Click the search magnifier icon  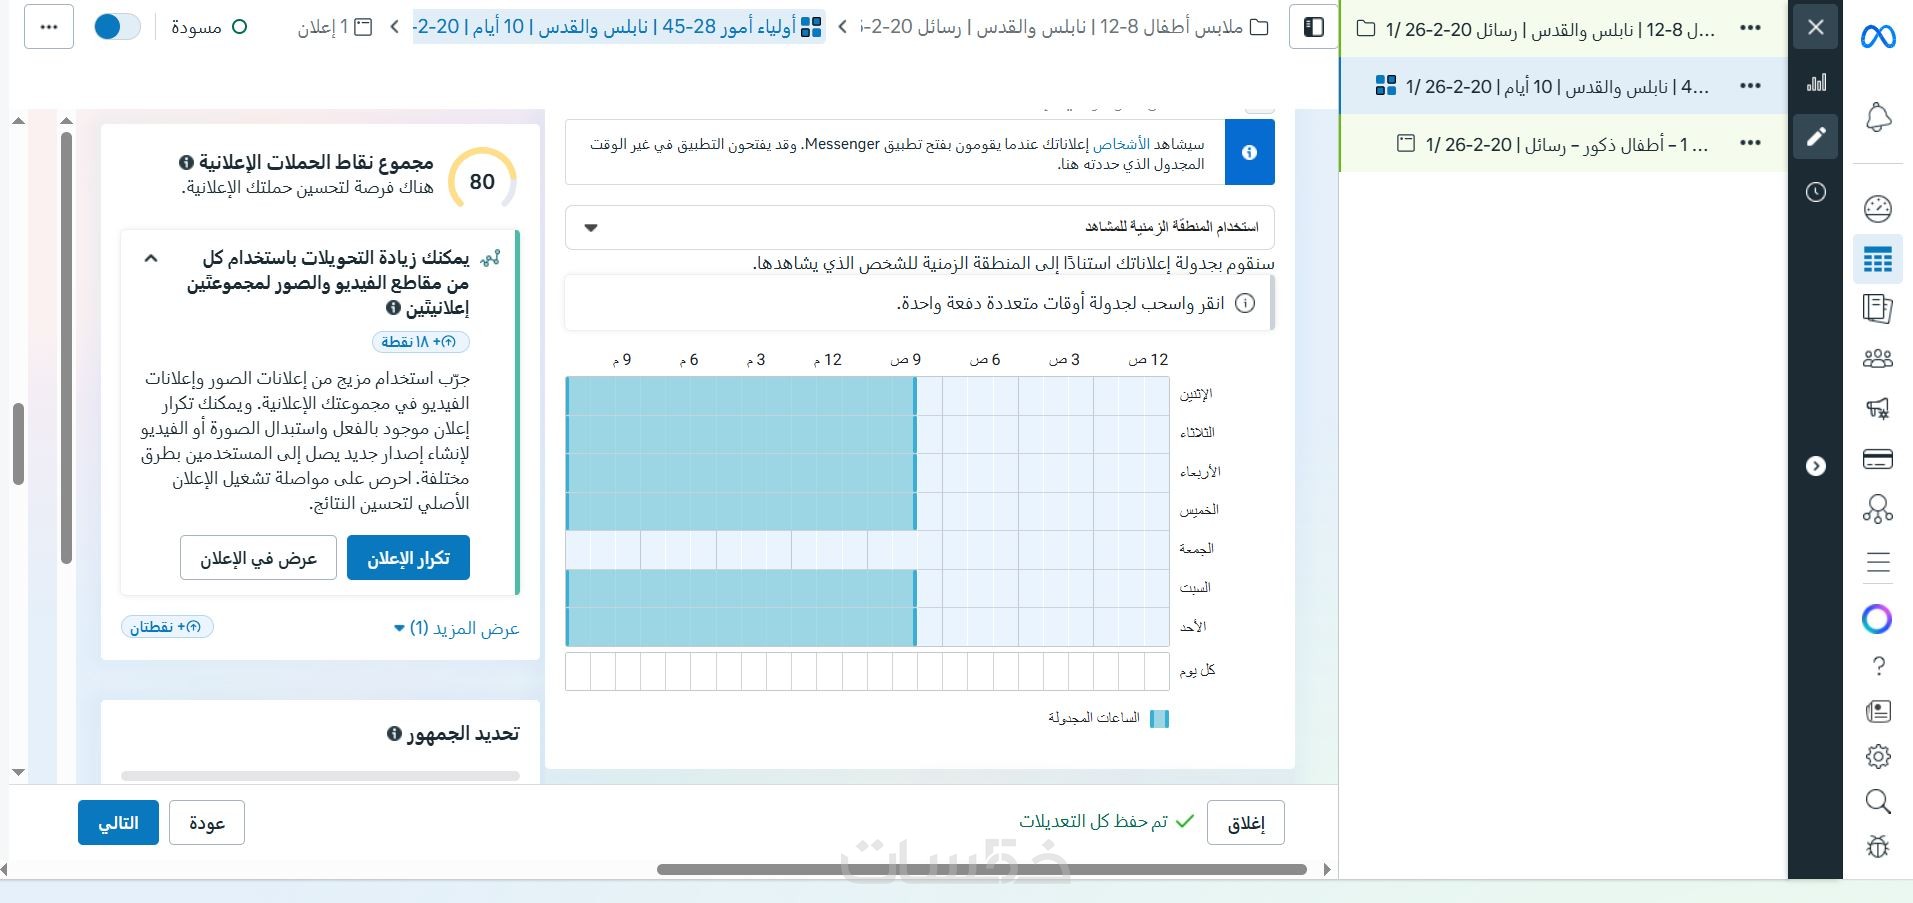(1878, 802)
